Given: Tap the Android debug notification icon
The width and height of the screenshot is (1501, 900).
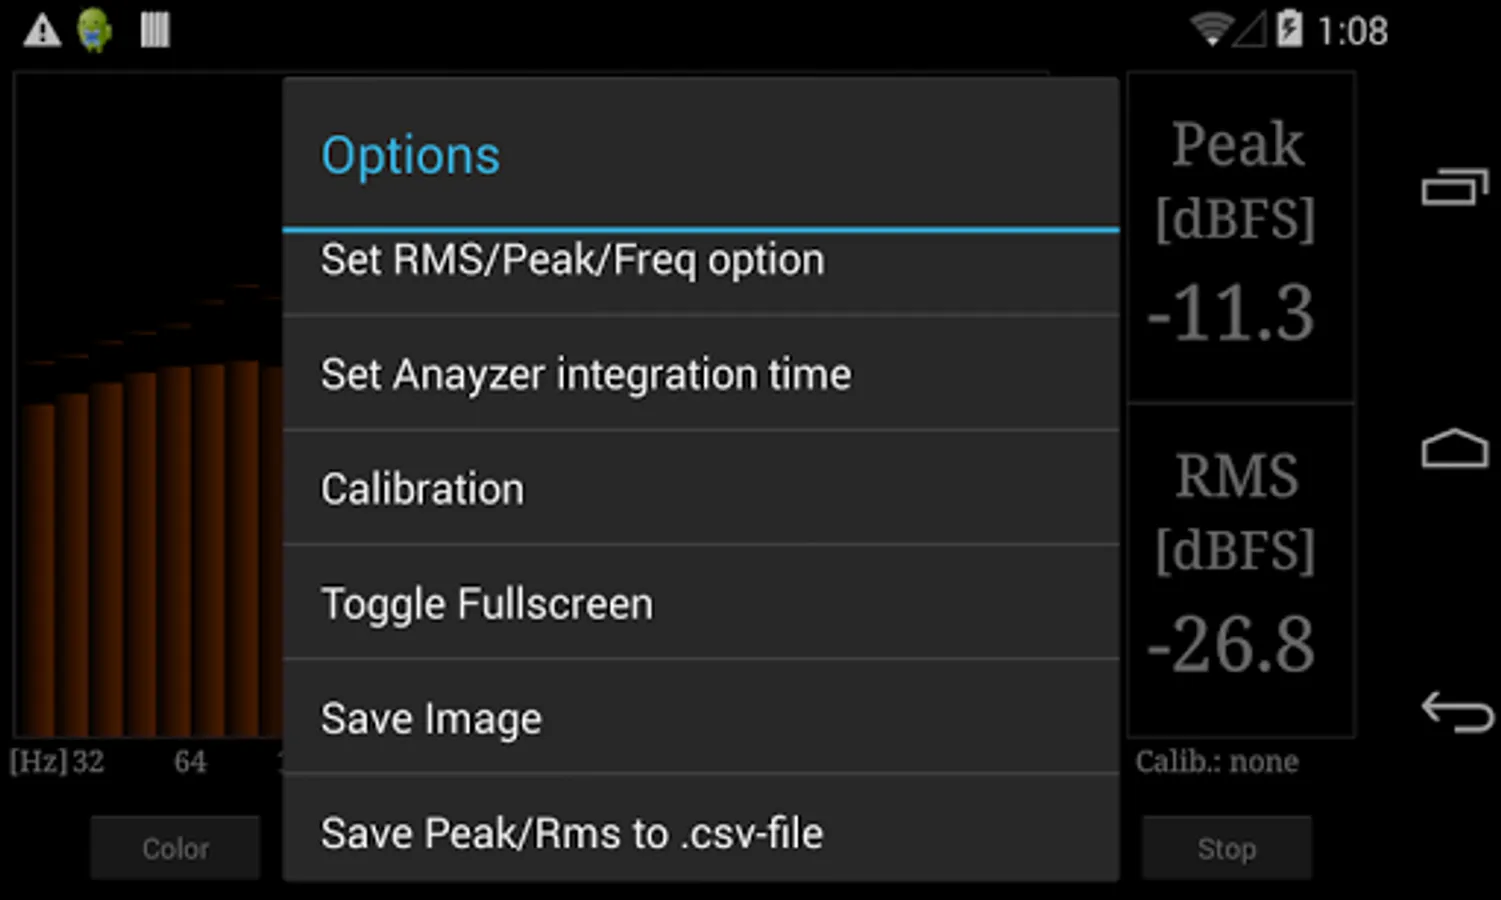Looking at the screenshot, I should pyautogui.click(x=95, y=30).
